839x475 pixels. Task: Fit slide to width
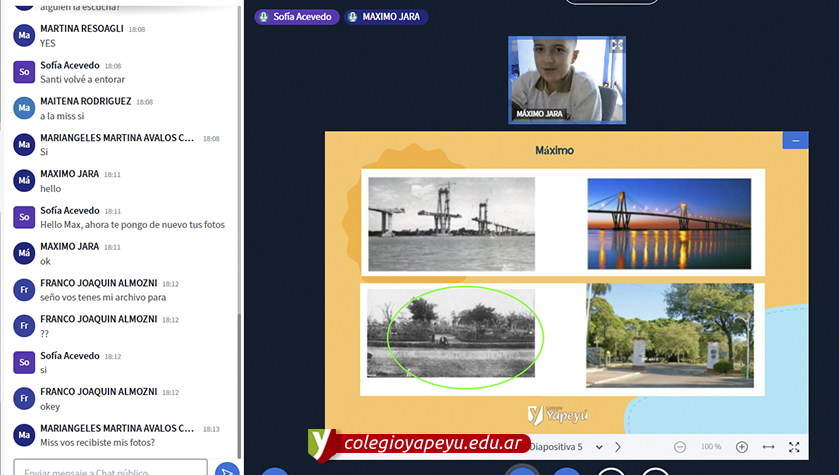point(768,447)
